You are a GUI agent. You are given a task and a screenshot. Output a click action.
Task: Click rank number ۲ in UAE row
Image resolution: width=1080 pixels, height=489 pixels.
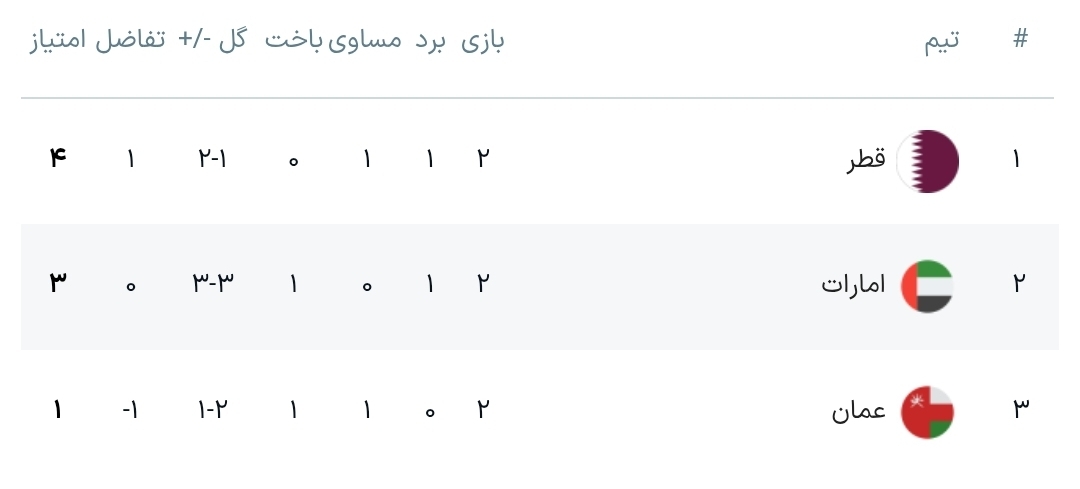click(x=1019, y=285)
